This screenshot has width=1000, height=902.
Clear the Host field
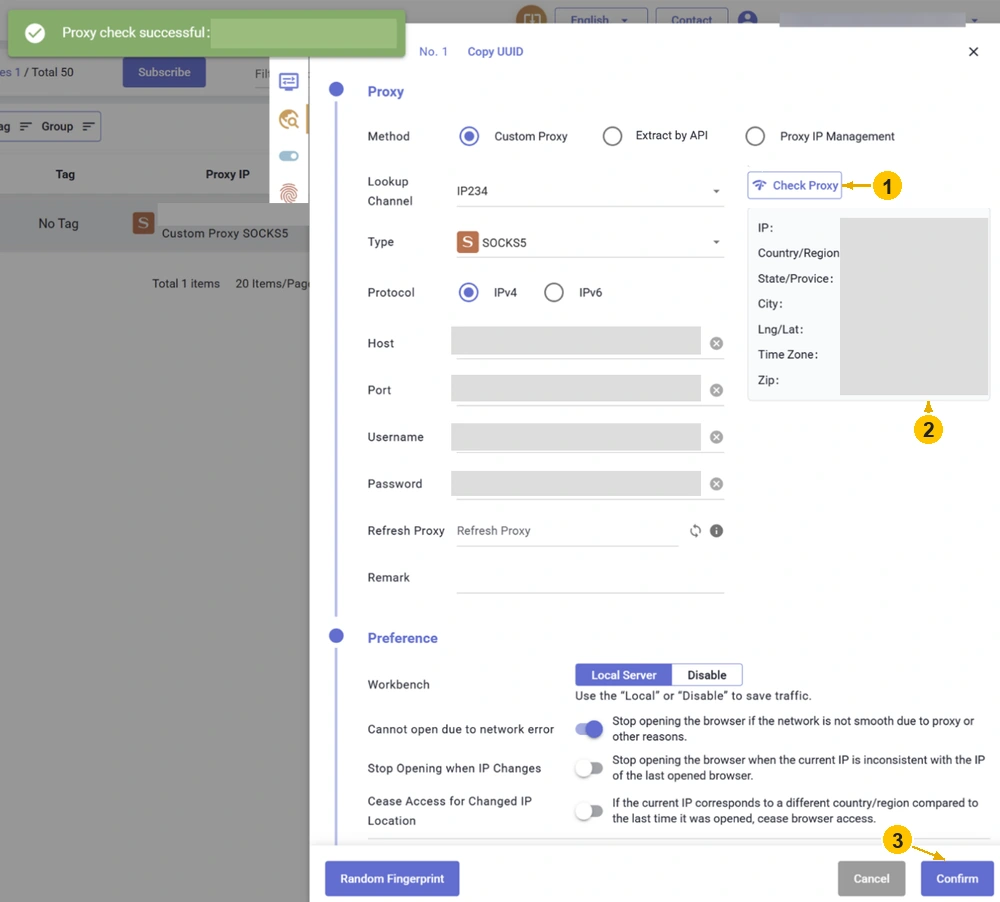(716, 343)
